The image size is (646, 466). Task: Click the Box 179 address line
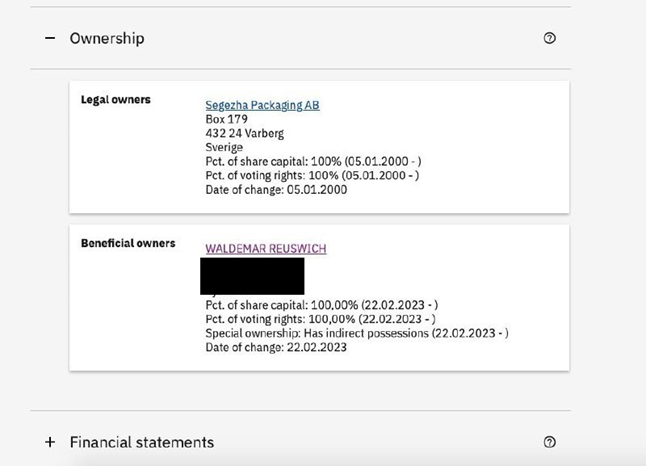pyautogui.click(x=226, y=119)
